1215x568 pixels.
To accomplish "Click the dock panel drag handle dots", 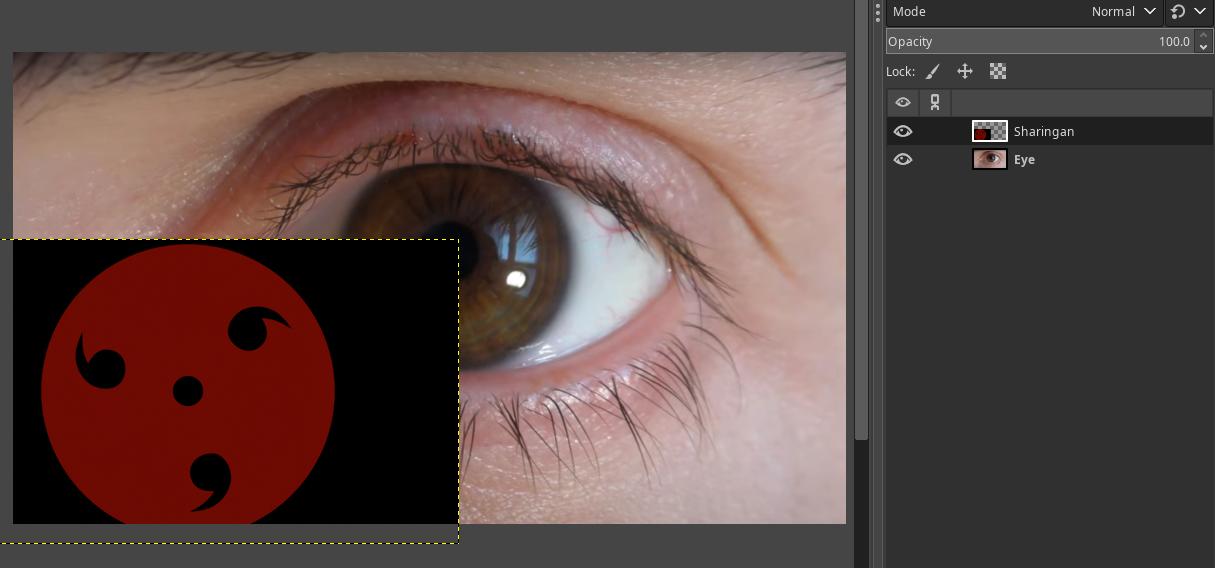I will pyautogui.click(x=878, y=12).
